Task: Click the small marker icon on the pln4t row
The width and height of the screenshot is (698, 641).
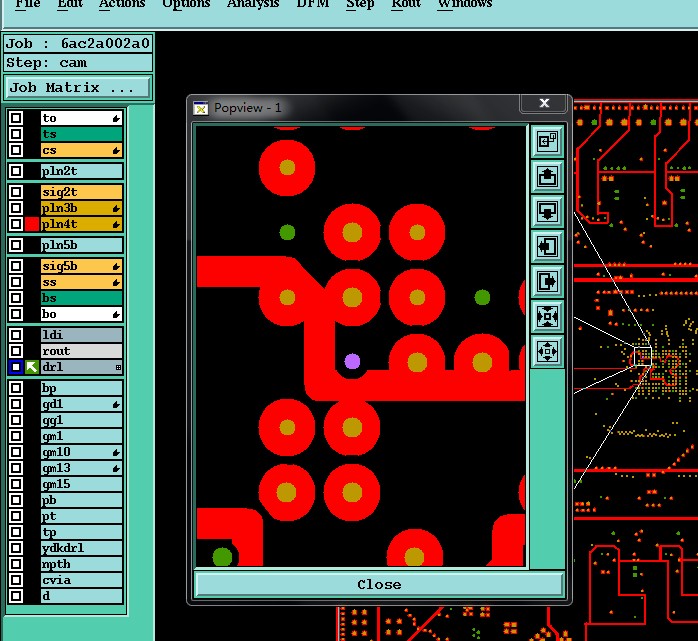Action: (x=116, y=224)
